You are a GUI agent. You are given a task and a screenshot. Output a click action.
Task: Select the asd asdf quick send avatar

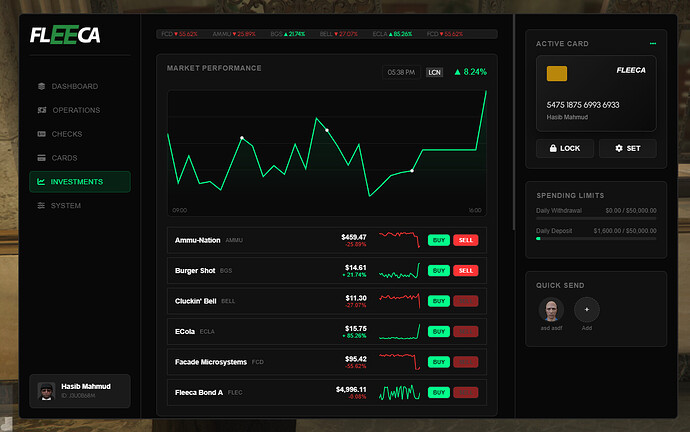pyautogui.click(x=551, y=309)
